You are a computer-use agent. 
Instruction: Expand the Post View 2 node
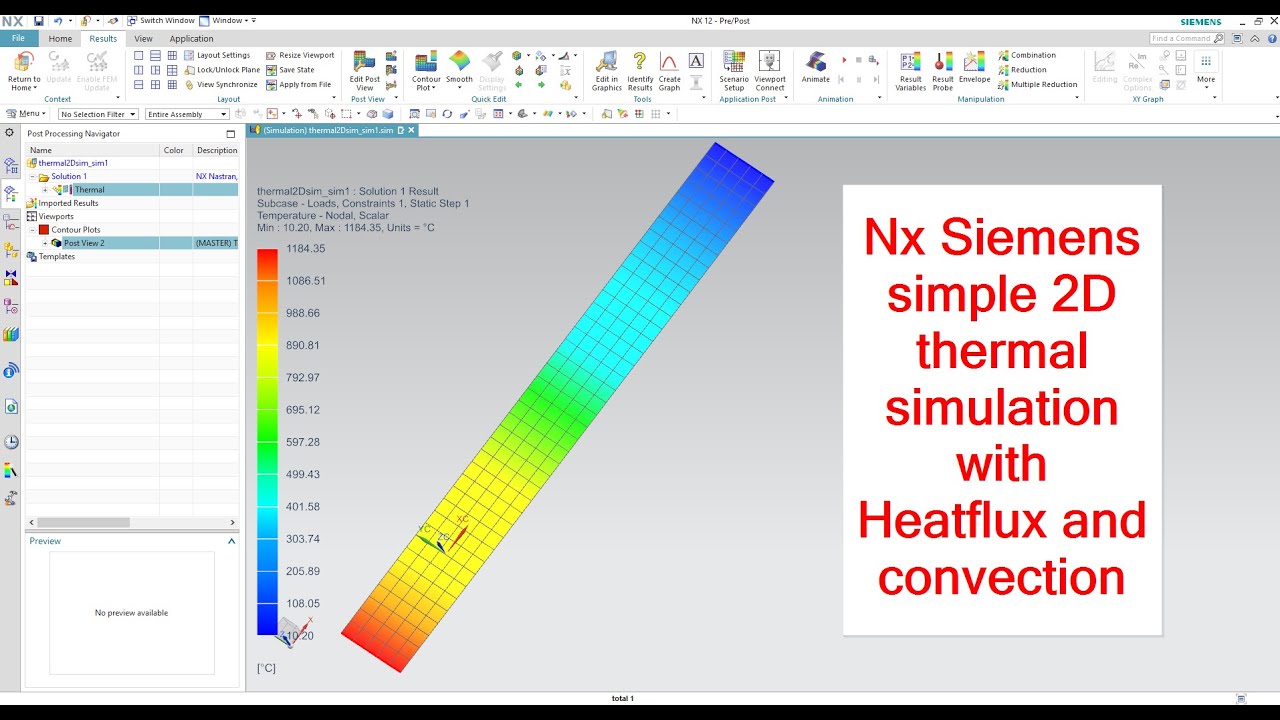point(45,243)
